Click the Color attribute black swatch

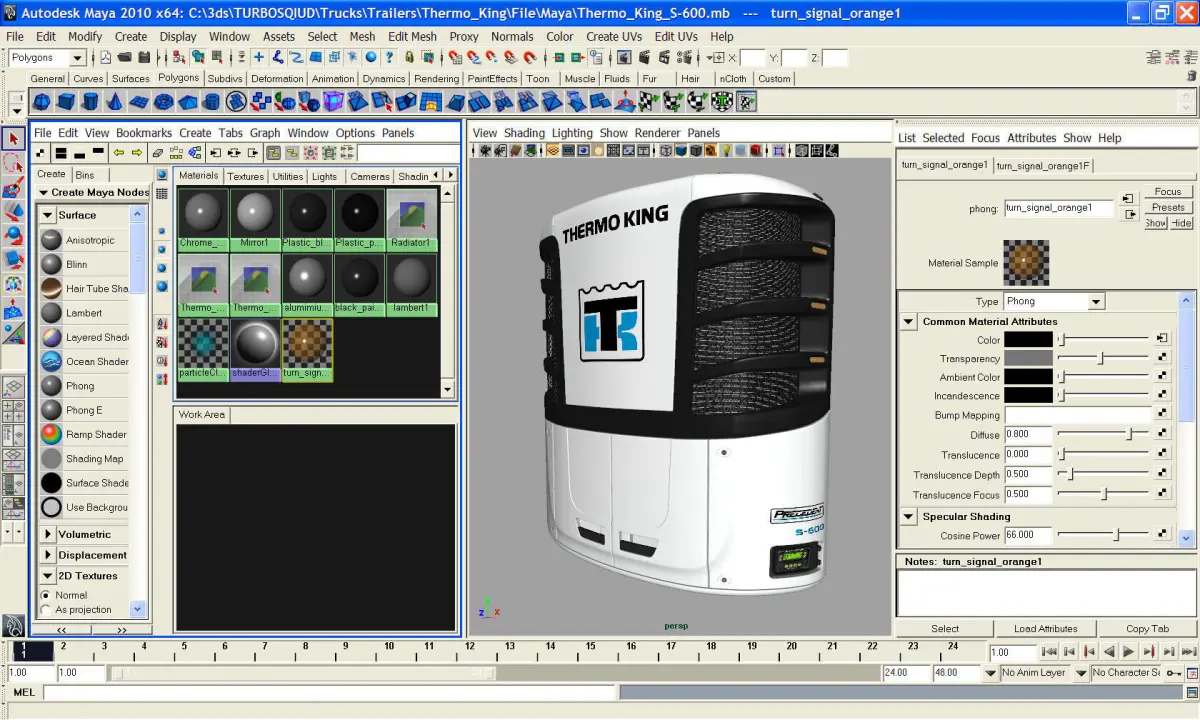1028,339
